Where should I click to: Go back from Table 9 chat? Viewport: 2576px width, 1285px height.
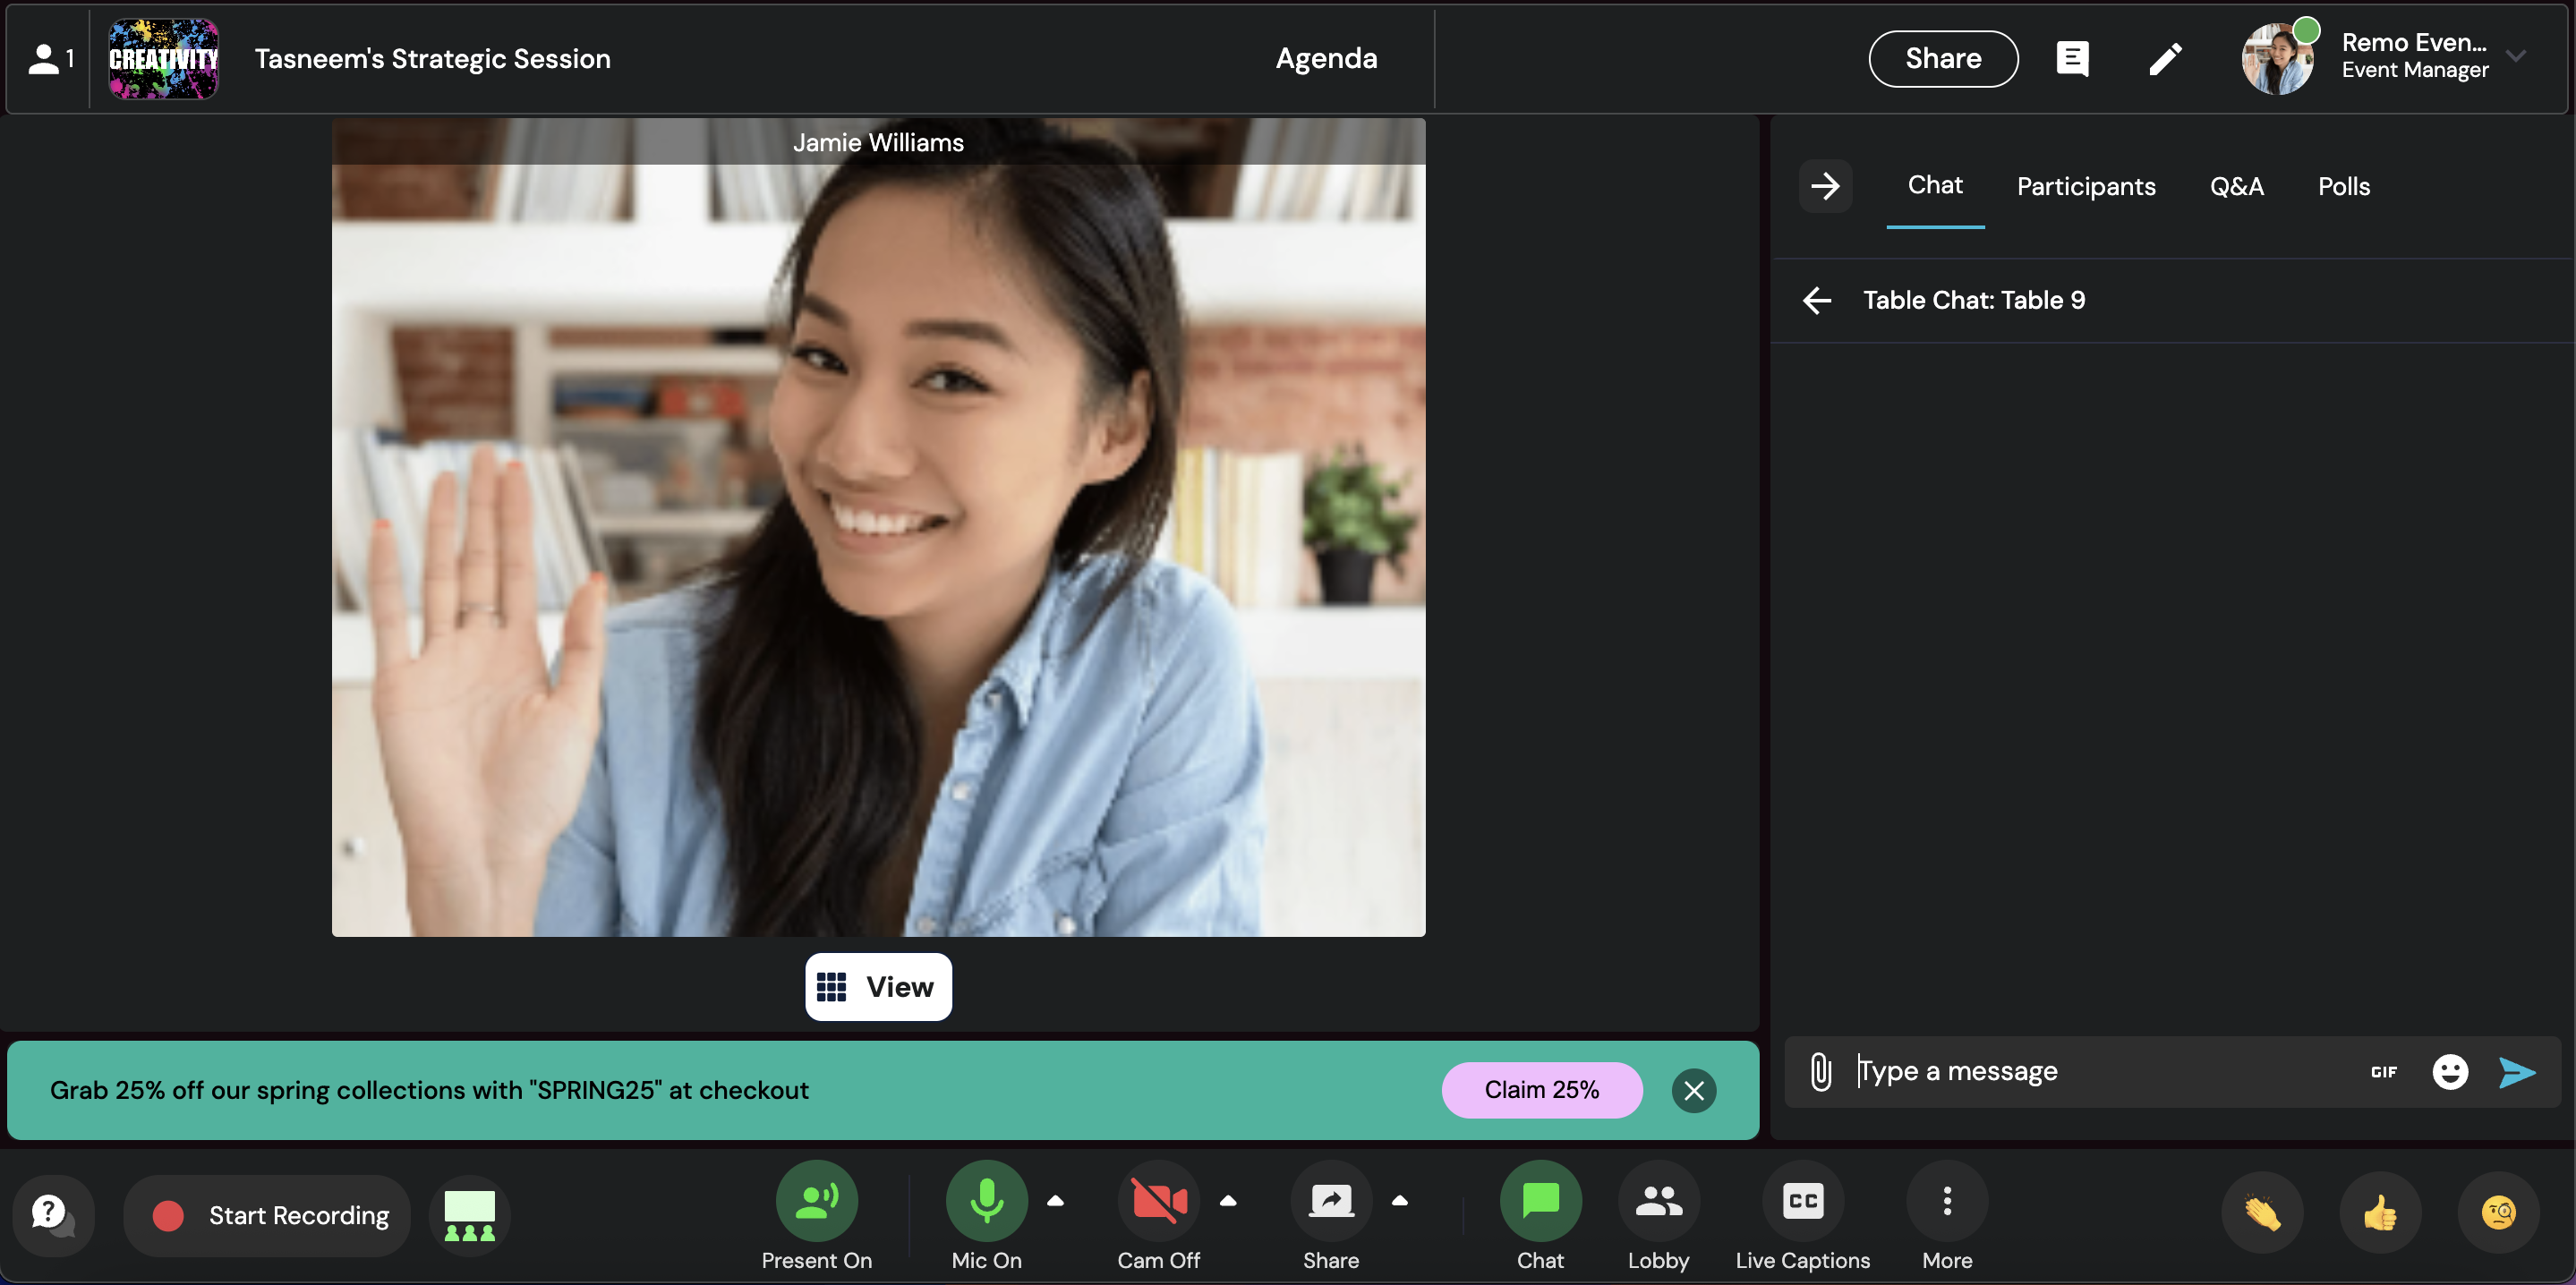pos(1817,300)
